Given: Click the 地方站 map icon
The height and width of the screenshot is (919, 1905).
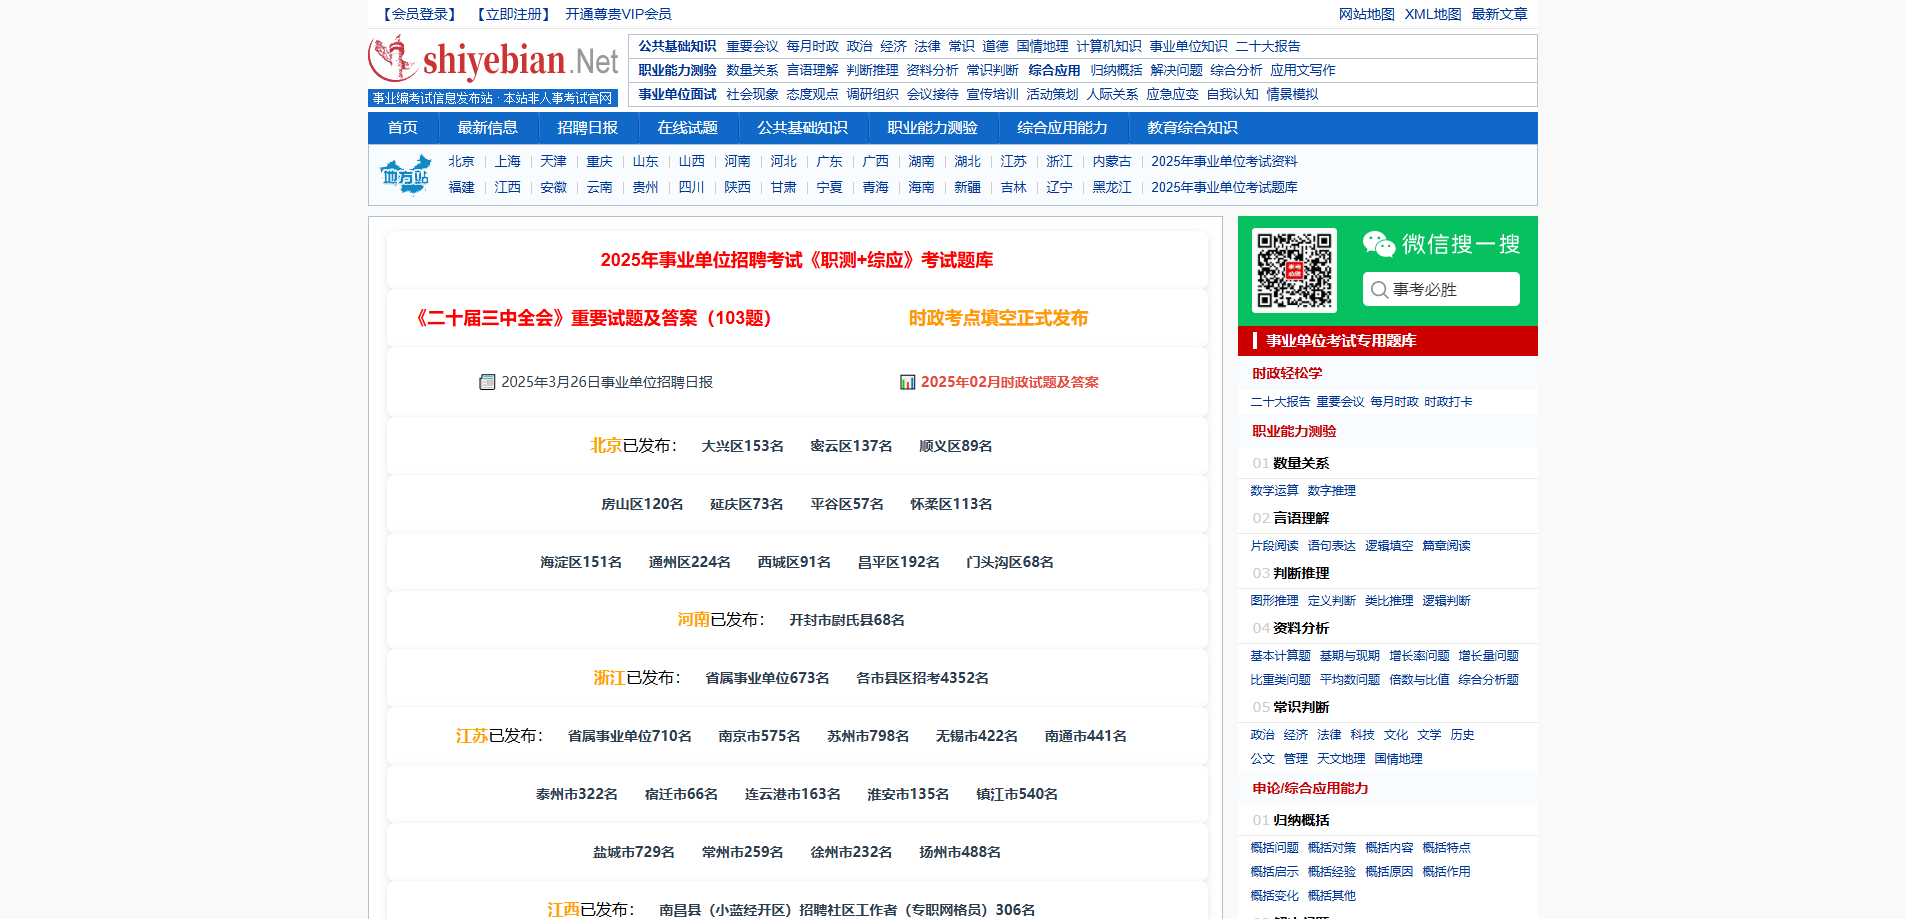Looking at the screenshot, I should click(404, 173).
